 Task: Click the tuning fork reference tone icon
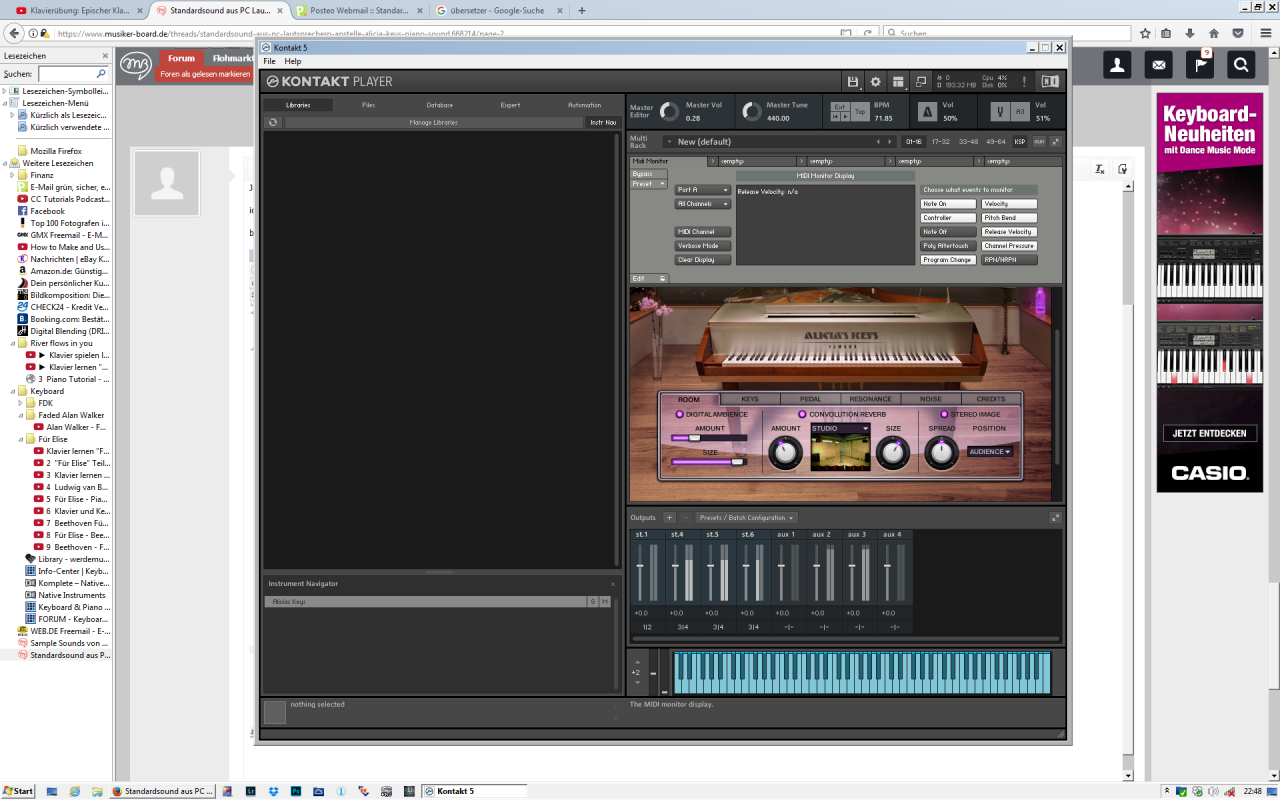[x=999, y=111]
